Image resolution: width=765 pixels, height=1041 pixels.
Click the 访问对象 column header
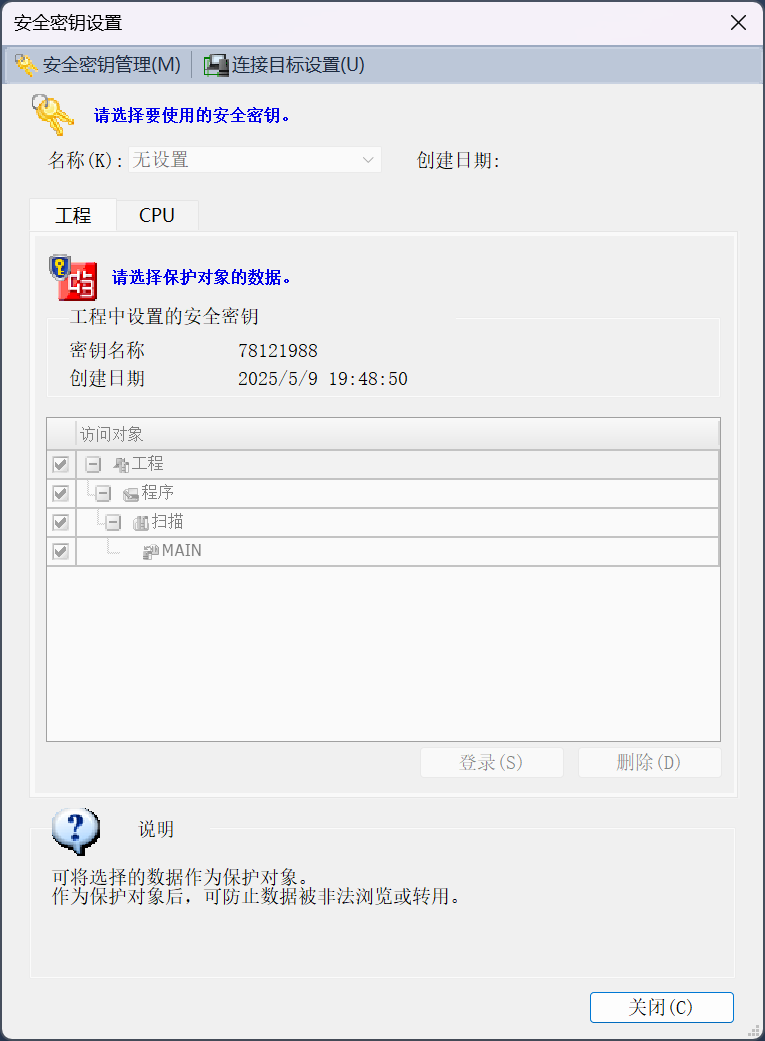coord(398,434)
